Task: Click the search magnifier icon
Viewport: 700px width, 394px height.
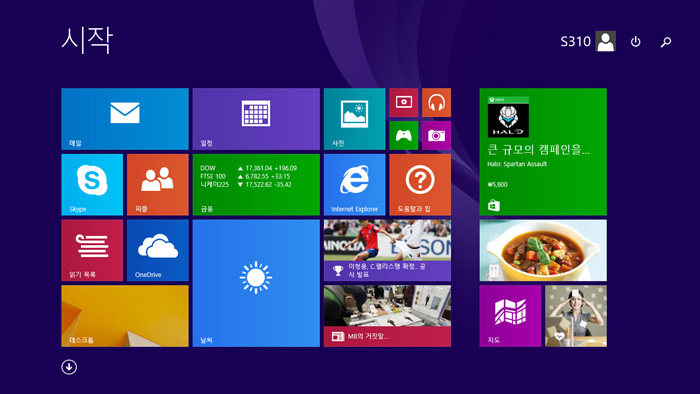Action: pyautogui.click(x=666, y=42)
